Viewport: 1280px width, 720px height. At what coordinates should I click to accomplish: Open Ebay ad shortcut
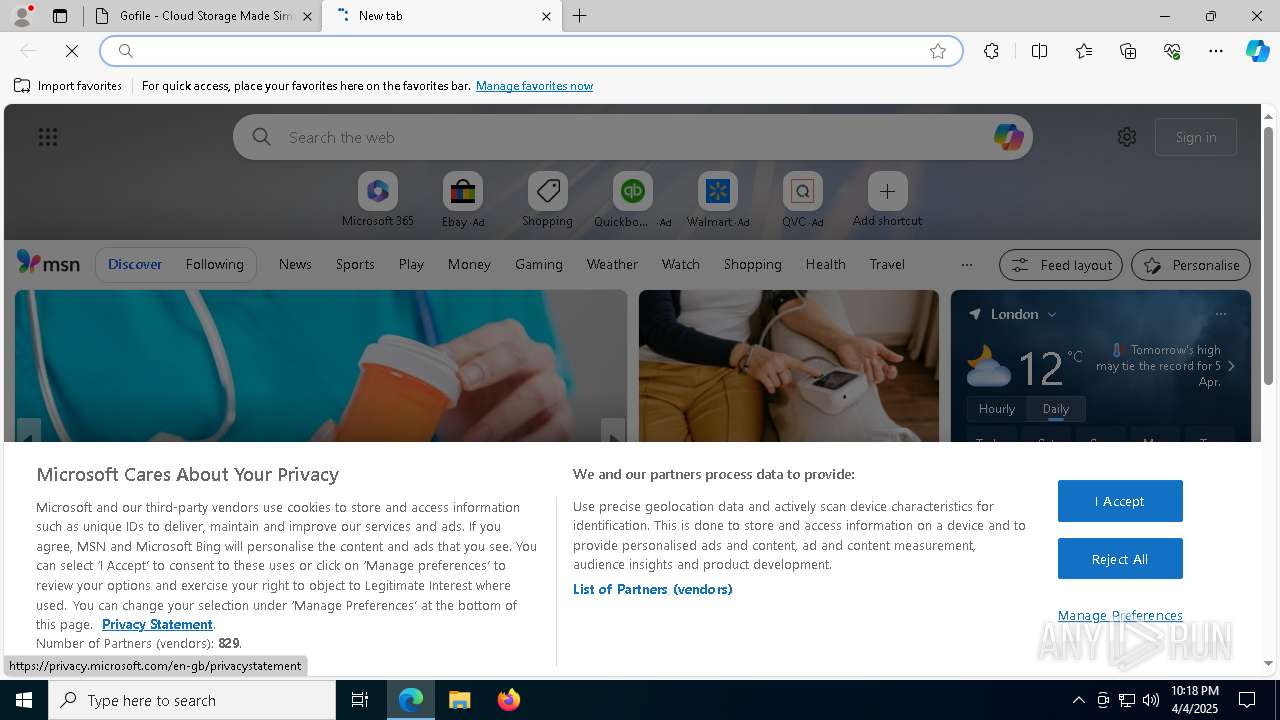[462, 200]
